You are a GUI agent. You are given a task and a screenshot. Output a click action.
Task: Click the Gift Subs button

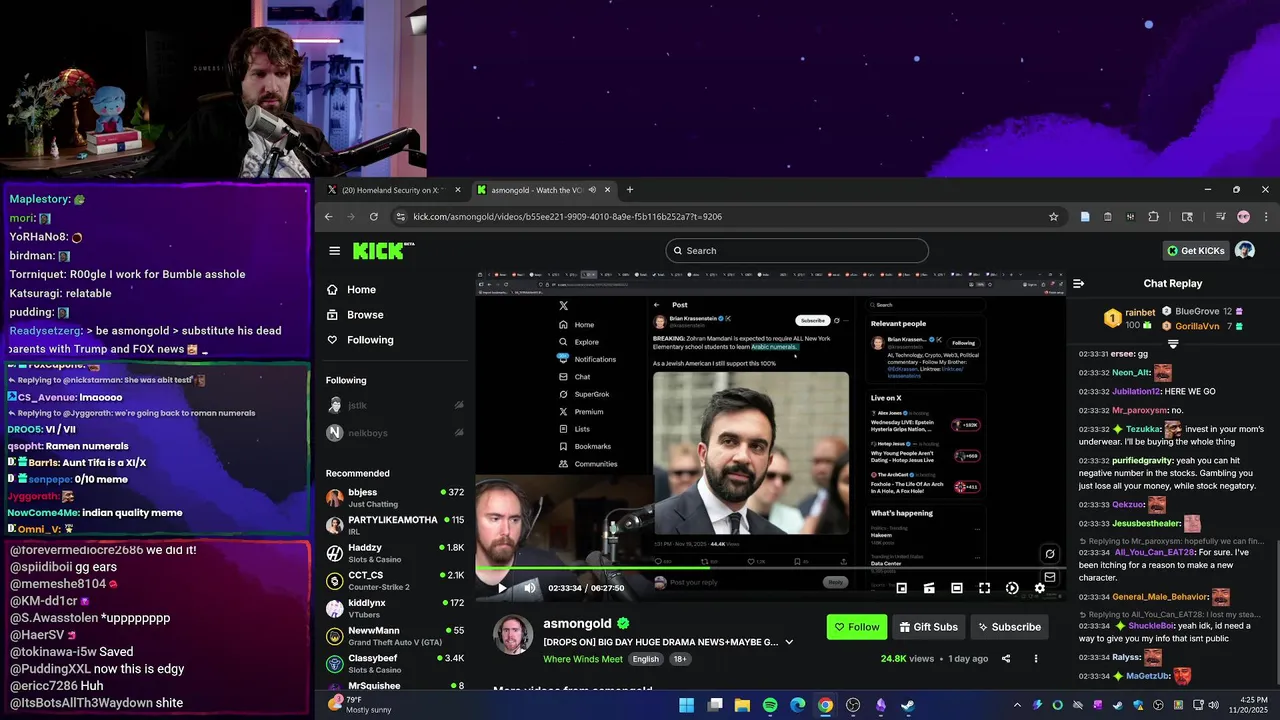[928, 627]
